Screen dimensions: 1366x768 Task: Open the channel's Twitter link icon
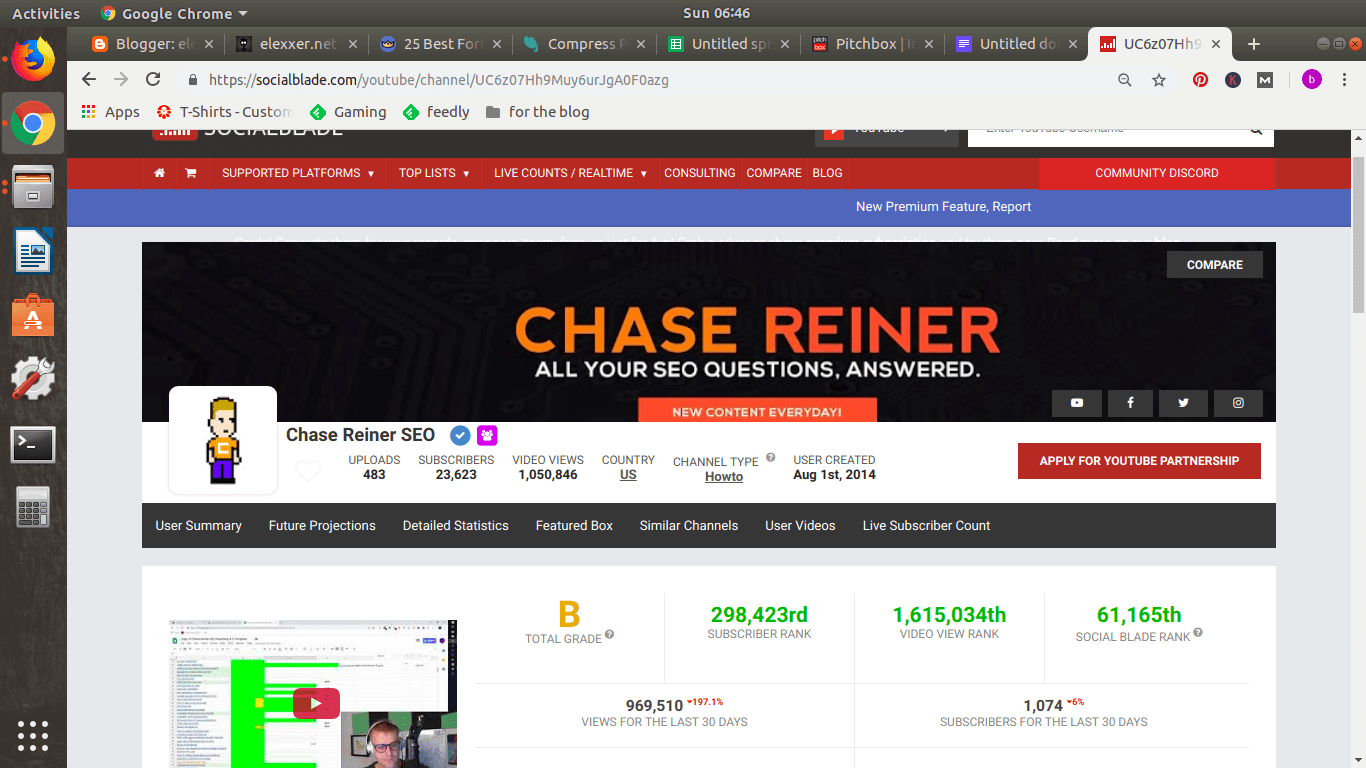coord(1184,403)
